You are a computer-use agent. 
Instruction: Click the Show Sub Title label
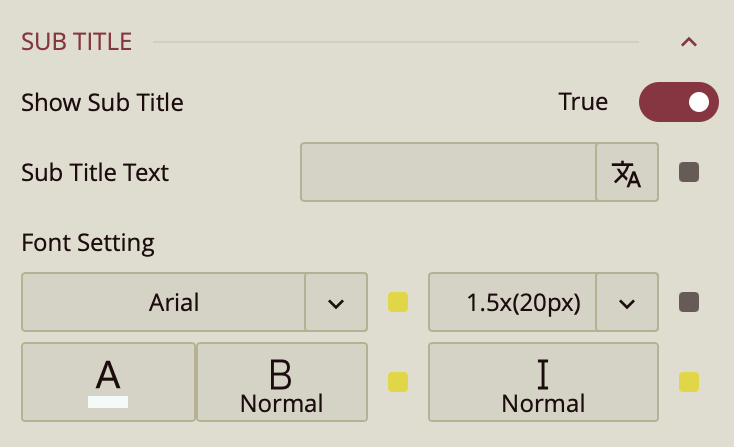point(102,102)
